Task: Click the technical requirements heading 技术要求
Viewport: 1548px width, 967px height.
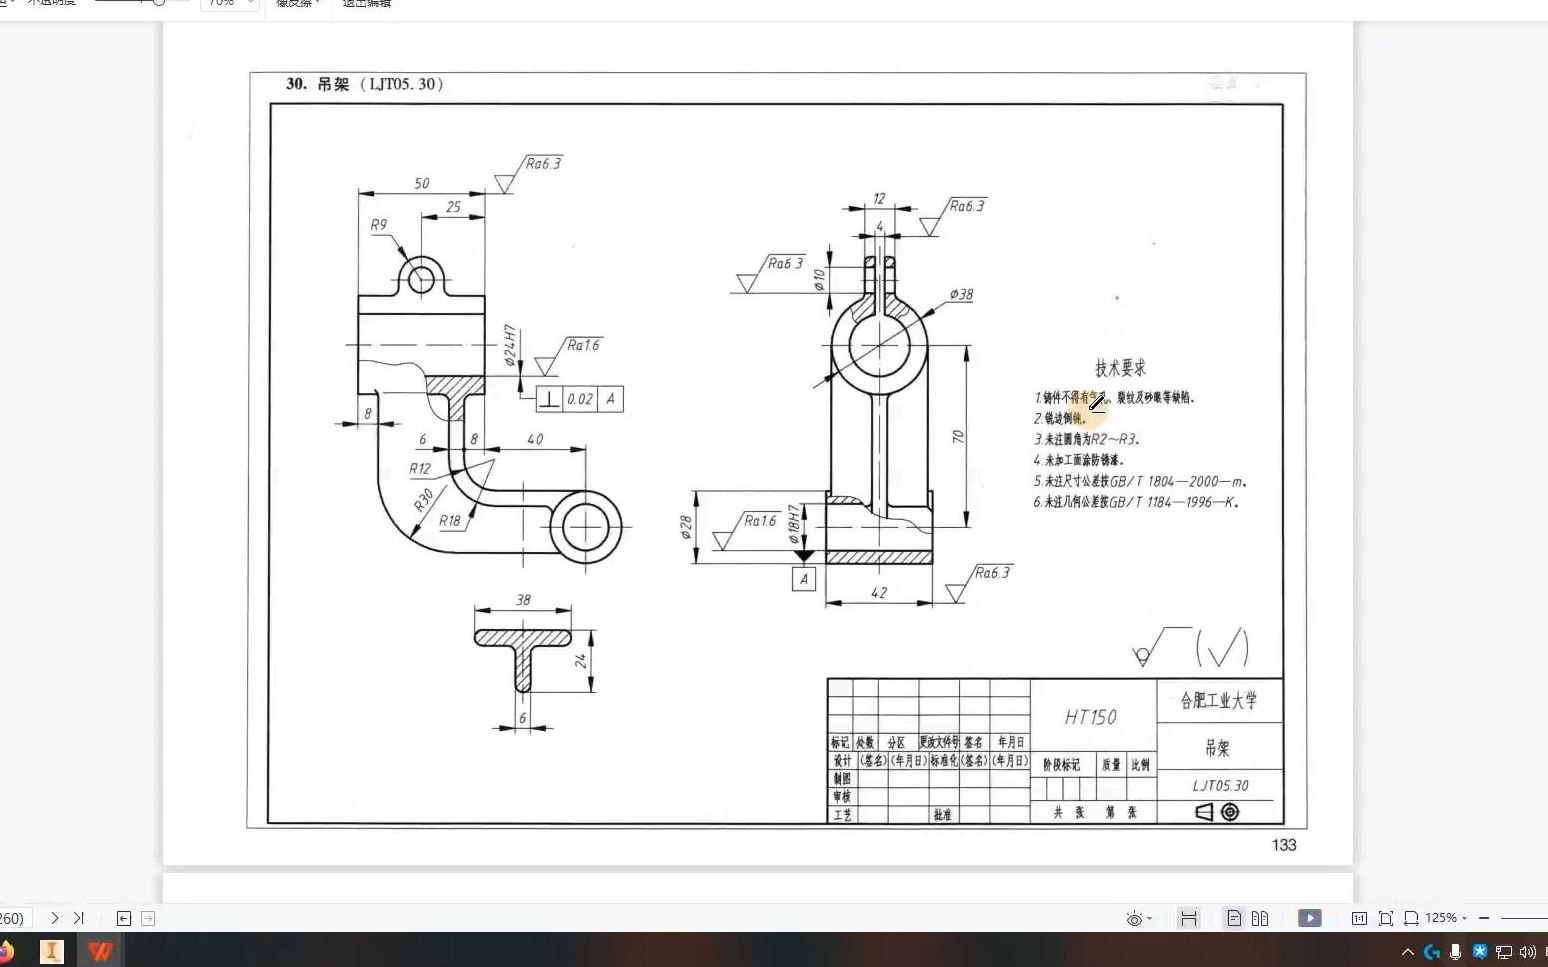Action: (x=1120, y=367)
